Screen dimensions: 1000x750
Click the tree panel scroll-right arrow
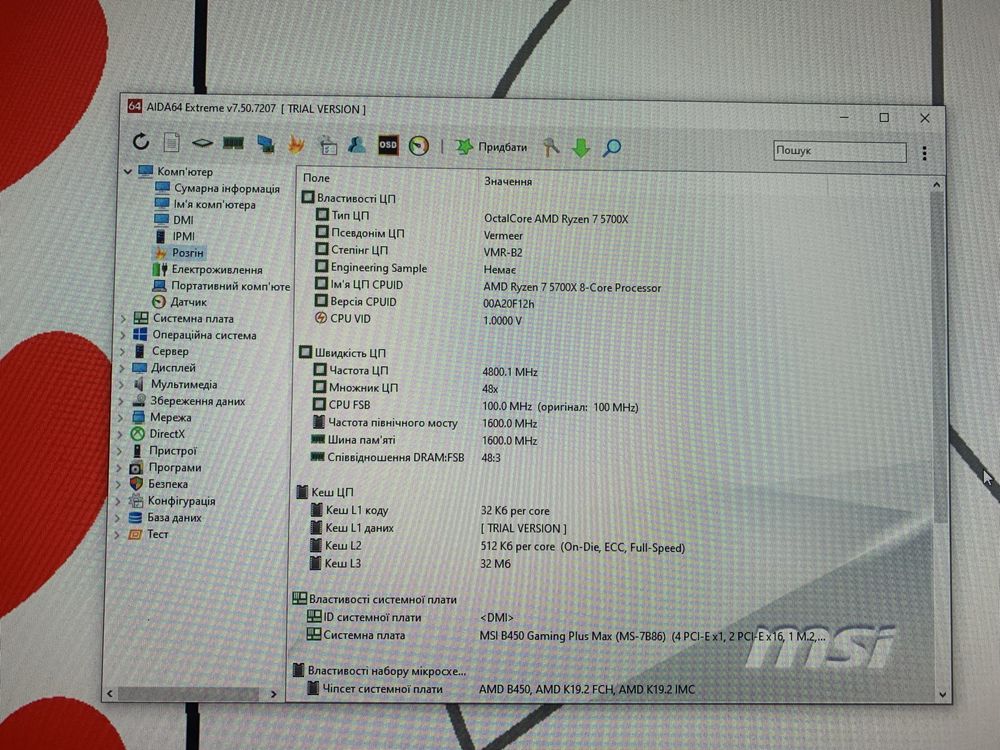point(274,694)
